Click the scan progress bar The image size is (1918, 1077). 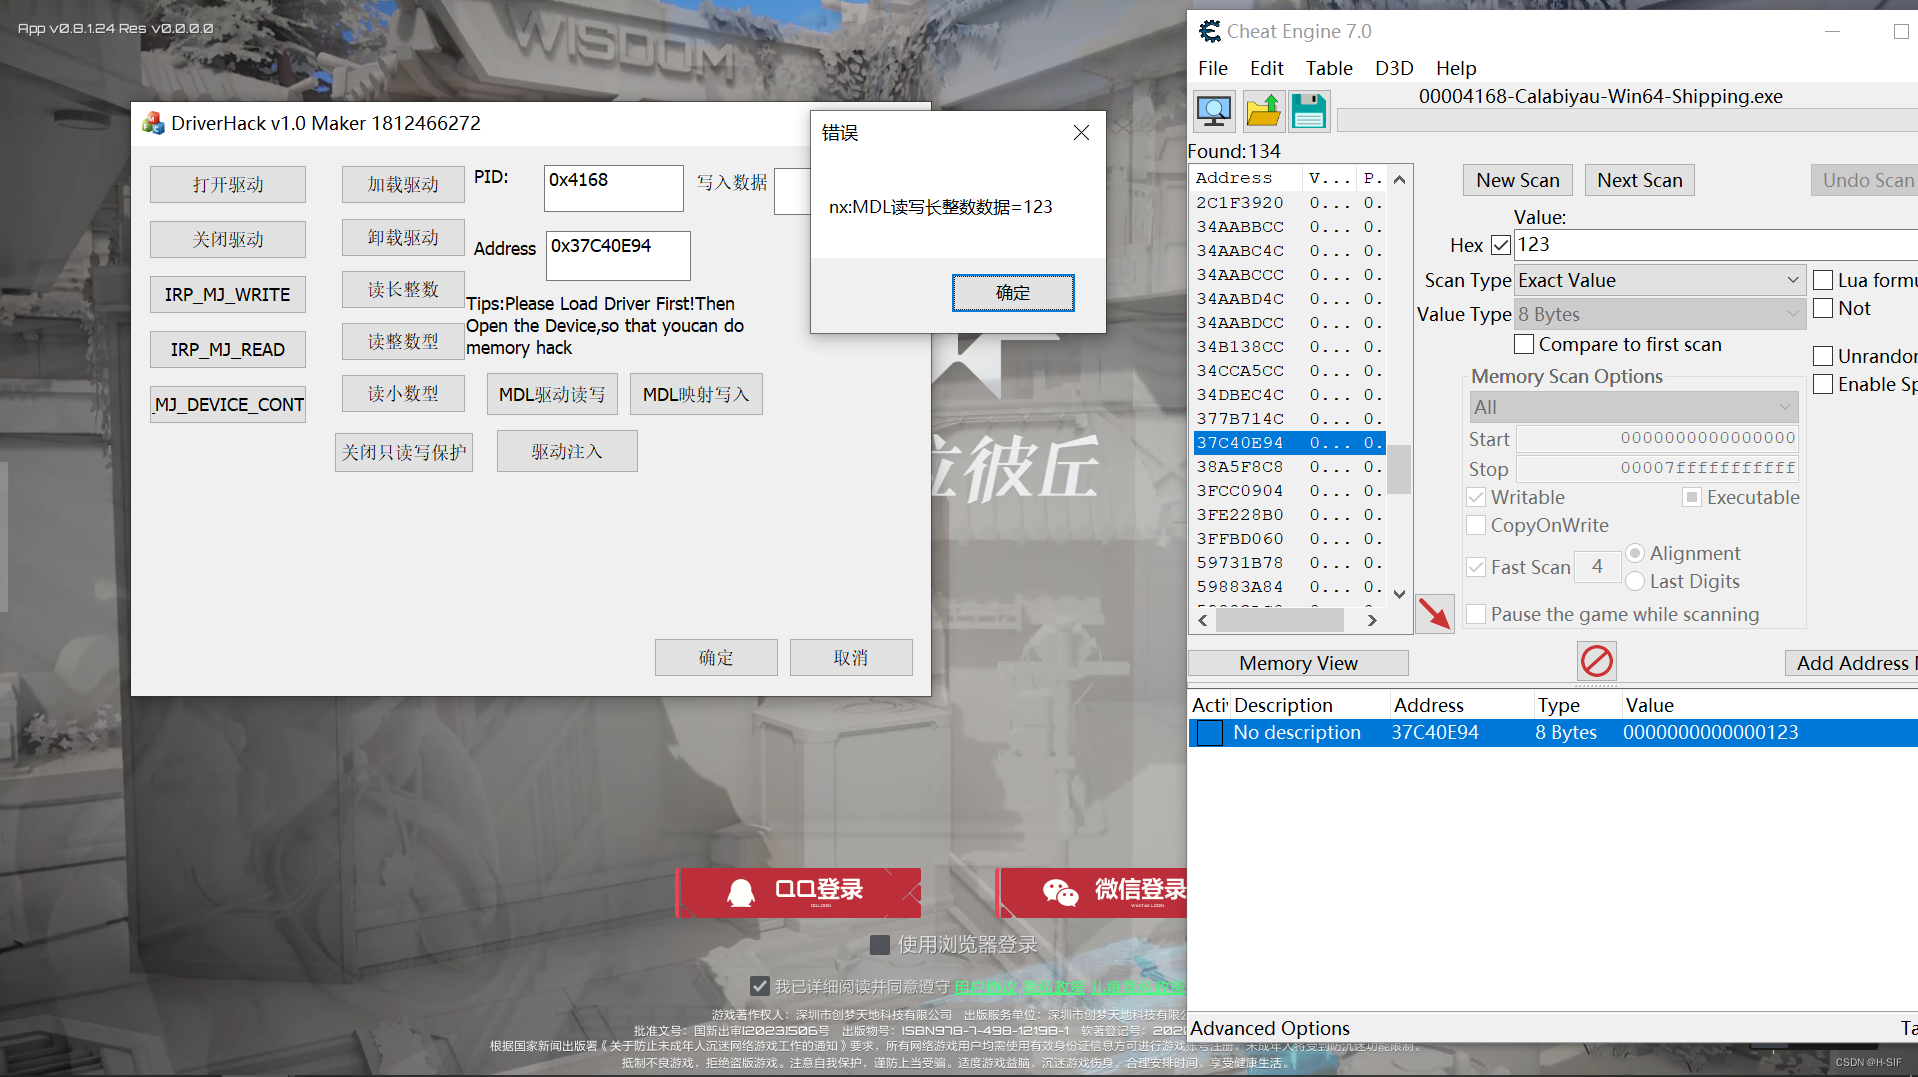click(1627, 120)
